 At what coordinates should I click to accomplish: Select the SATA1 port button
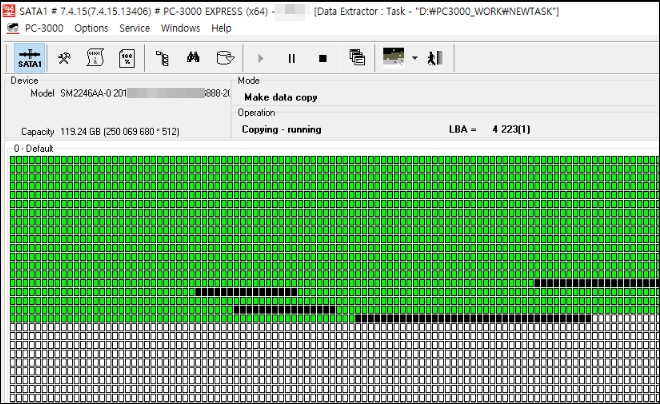(x=29, y=58)
